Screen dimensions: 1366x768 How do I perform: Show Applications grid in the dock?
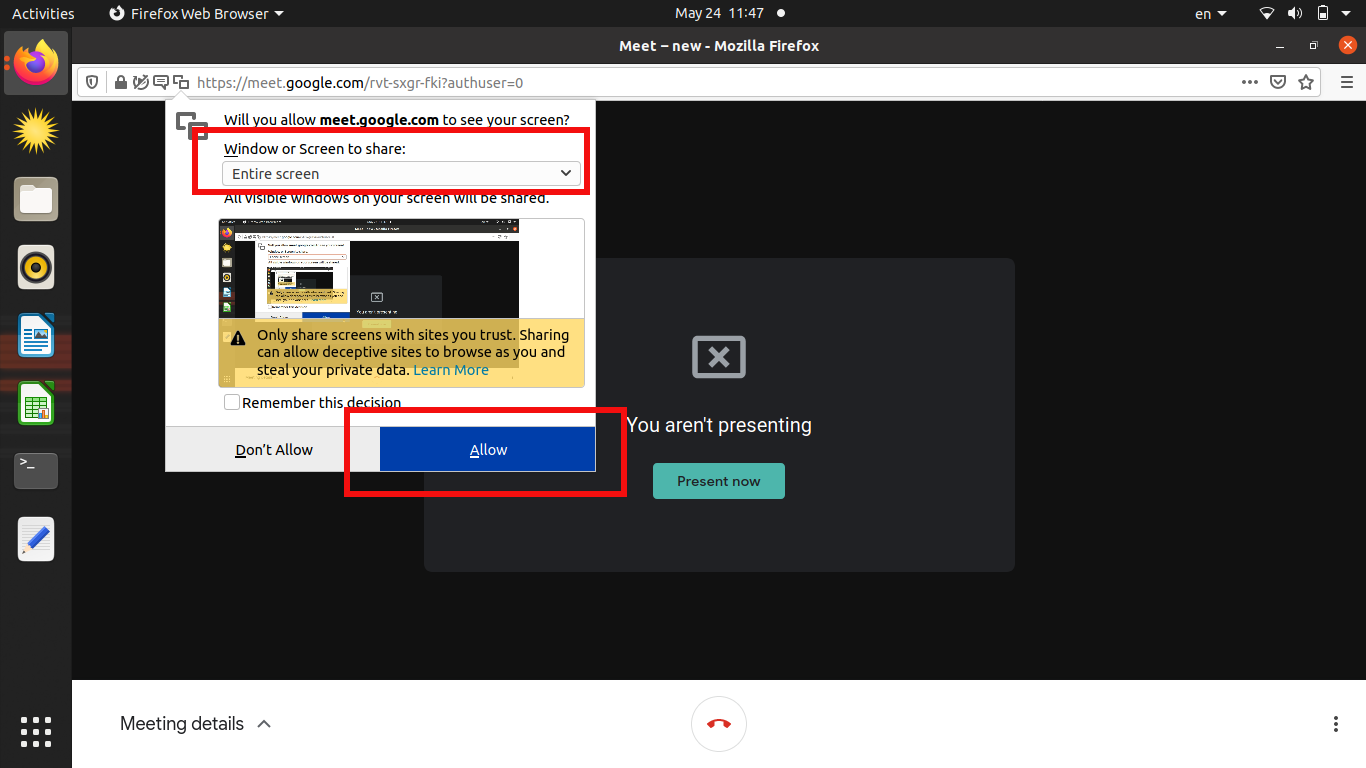tap(36, 731)
